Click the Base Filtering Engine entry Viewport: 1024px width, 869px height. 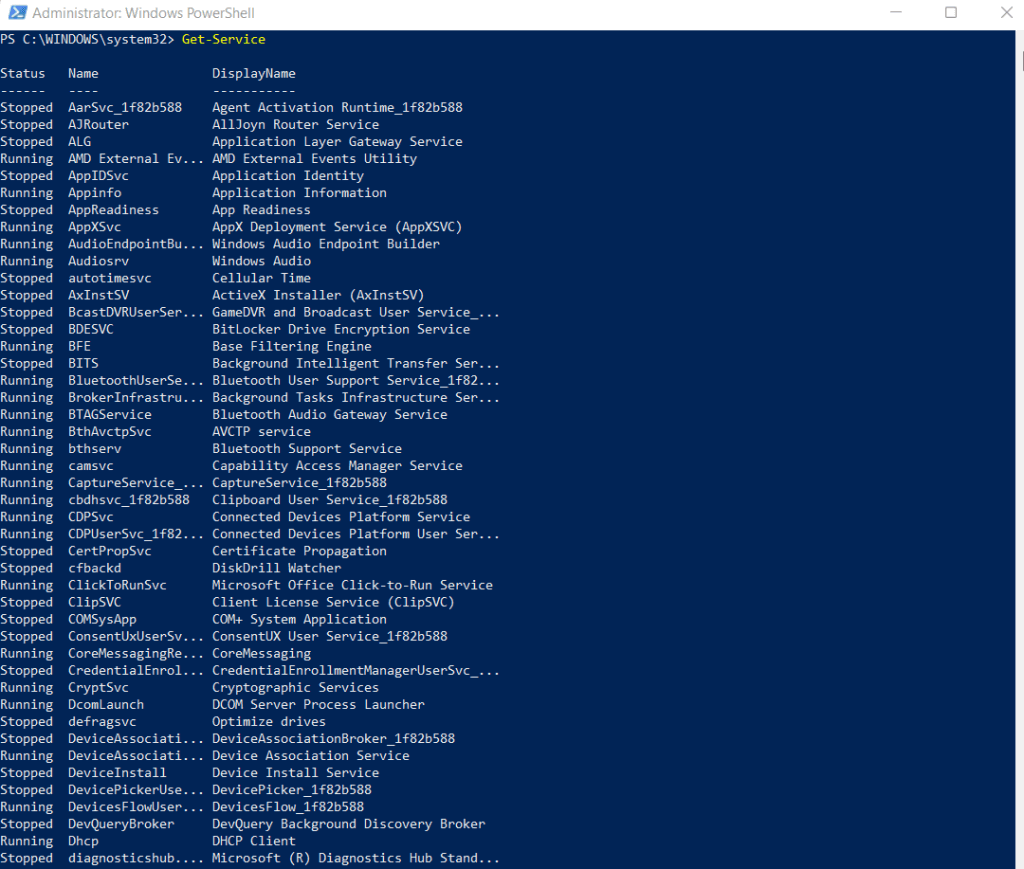click(291, 346)
